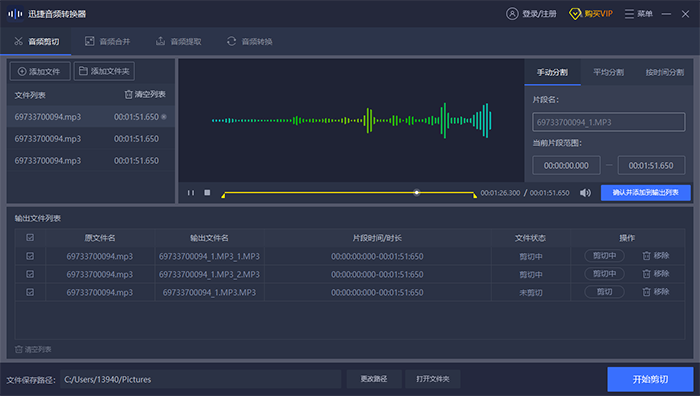
Task: Stop playback with the stop icon
Action: pyautogui.click(x=207, y=192)
